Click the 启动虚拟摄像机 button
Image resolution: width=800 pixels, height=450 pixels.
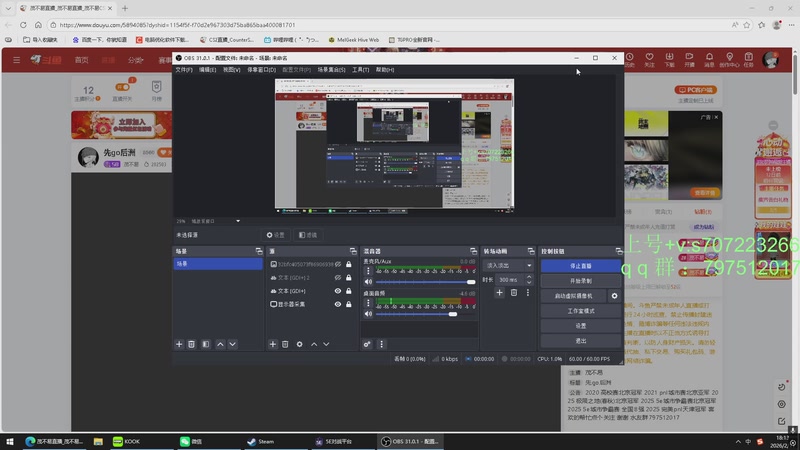point(573,296)
